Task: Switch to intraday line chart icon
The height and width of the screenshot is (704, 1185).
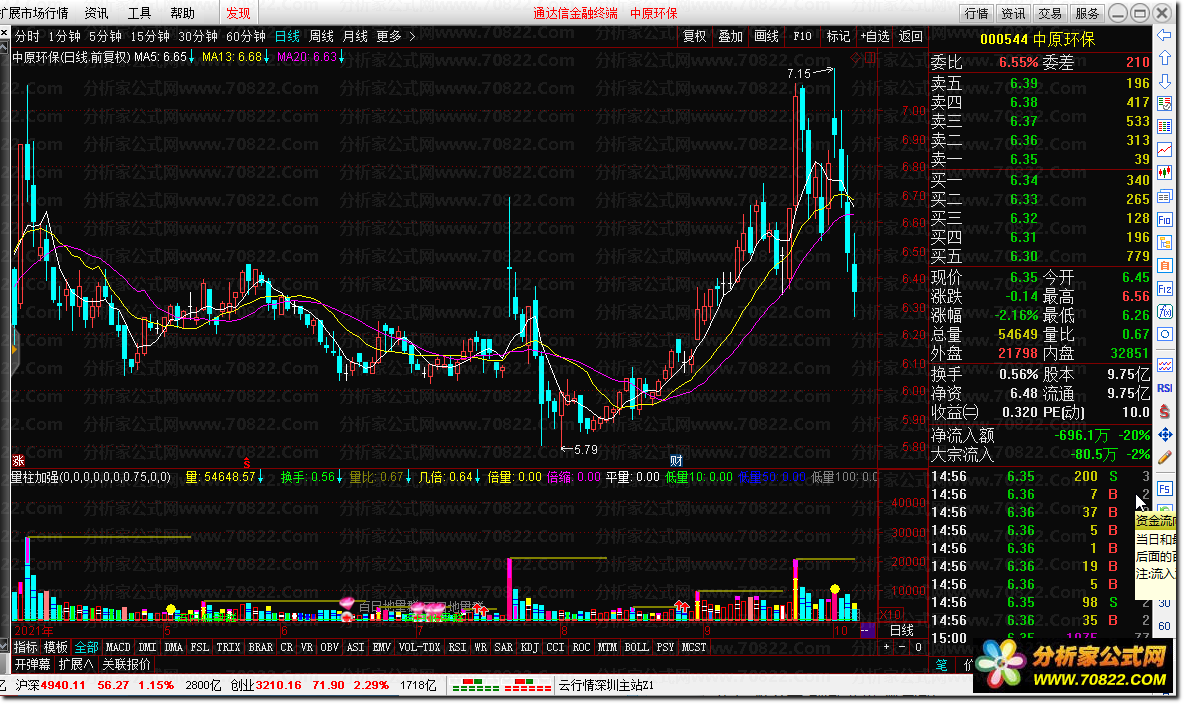Action: [x=1165, y=150]
